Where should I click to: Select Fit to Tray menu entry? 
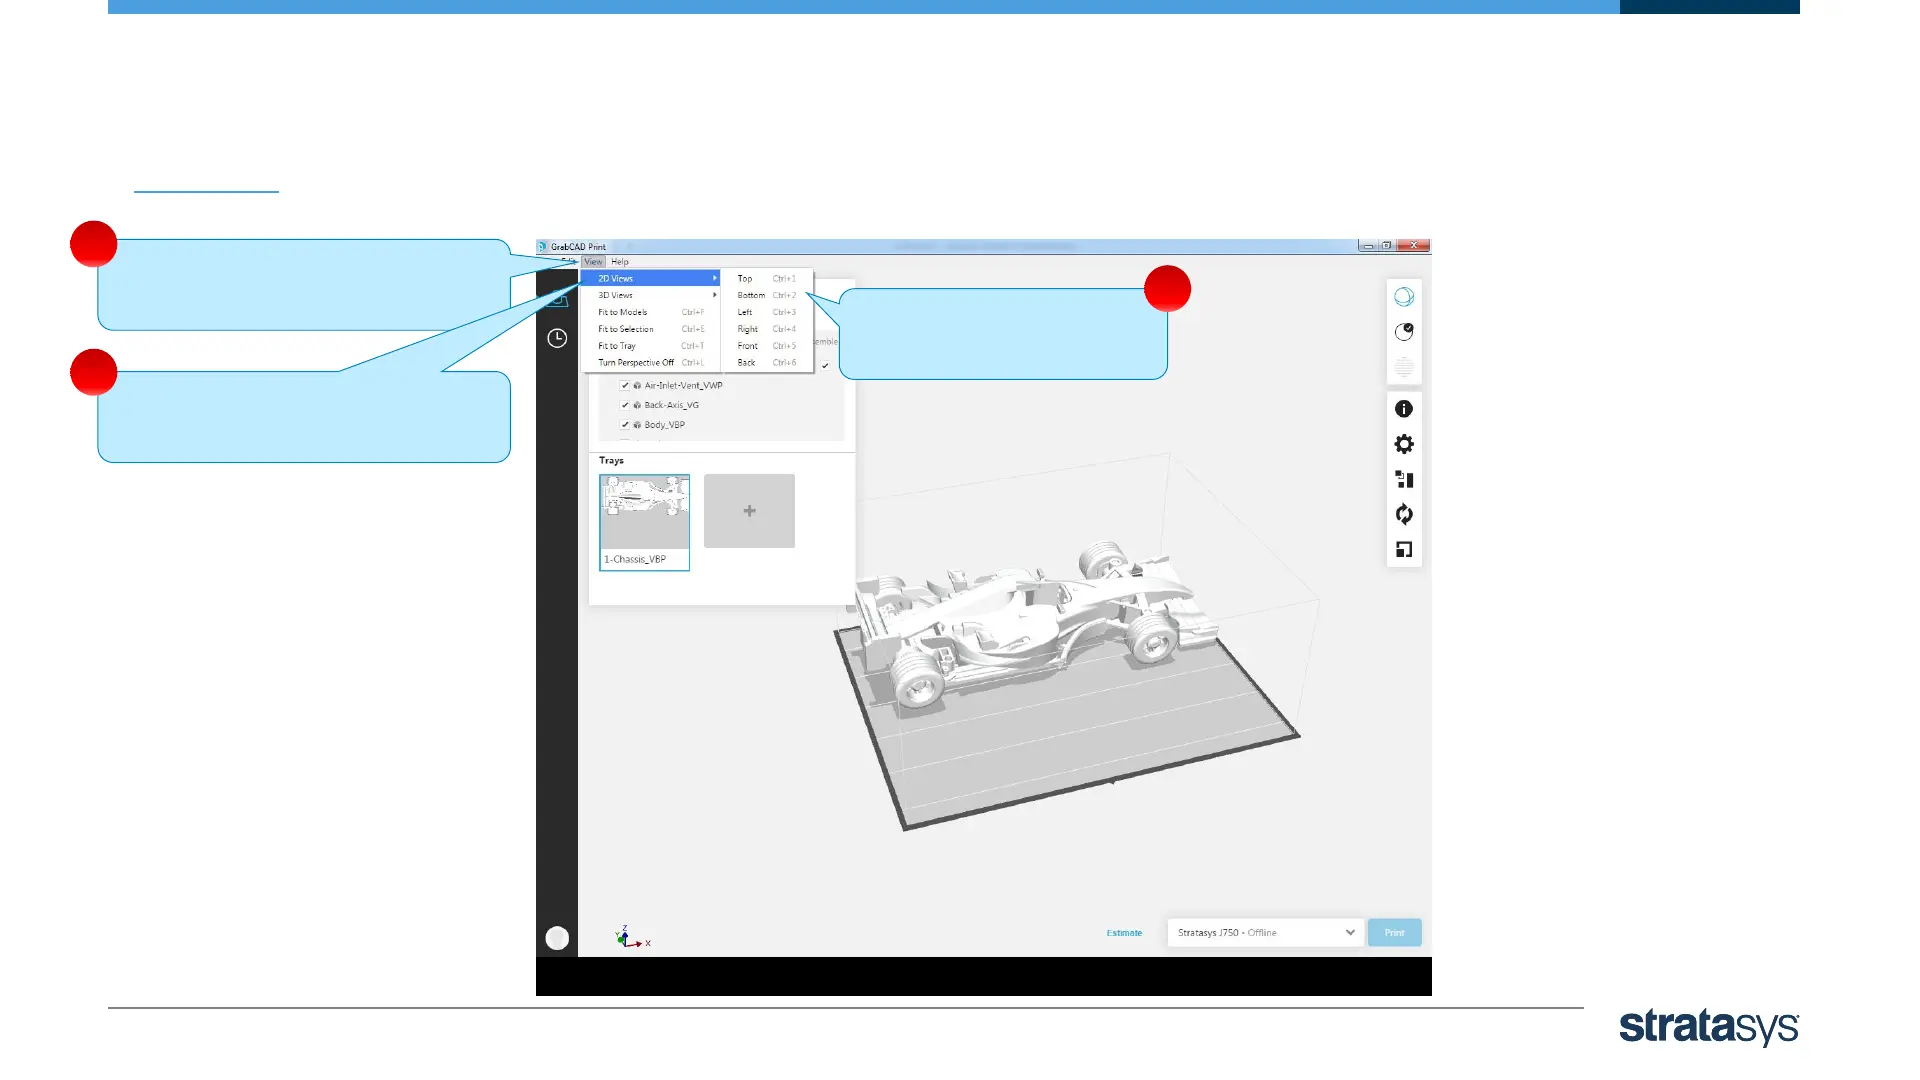(x=617, y=346)
